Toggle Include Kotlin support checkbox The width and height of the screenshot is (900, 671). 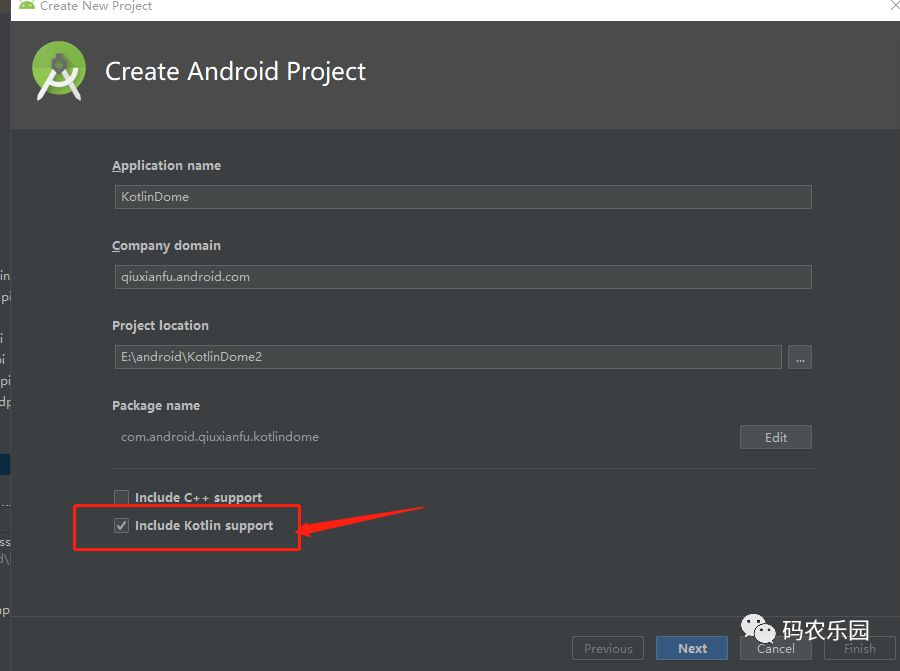pyautogui.click(x=121, y=525)
